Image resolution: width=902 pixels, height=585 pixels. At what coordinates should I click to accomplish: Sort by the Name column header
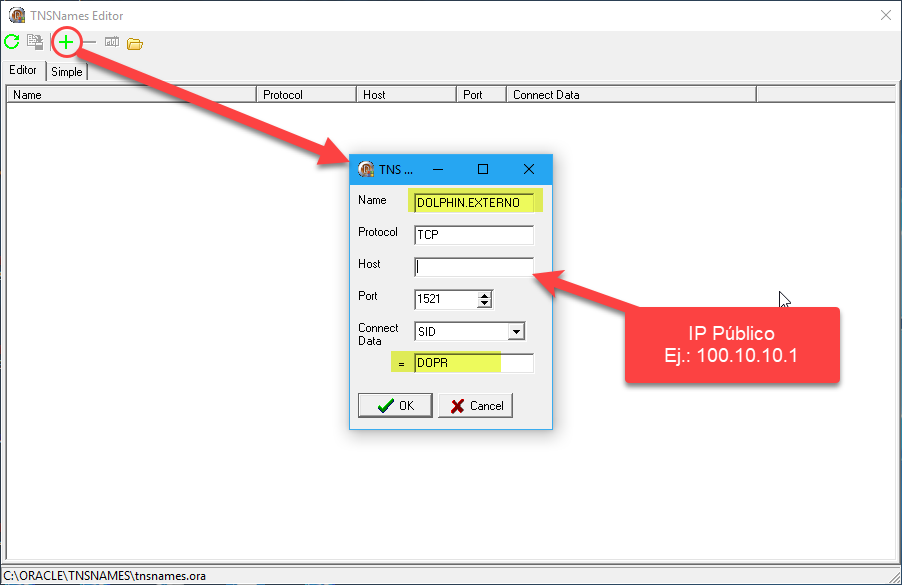(x=131, y=94)
